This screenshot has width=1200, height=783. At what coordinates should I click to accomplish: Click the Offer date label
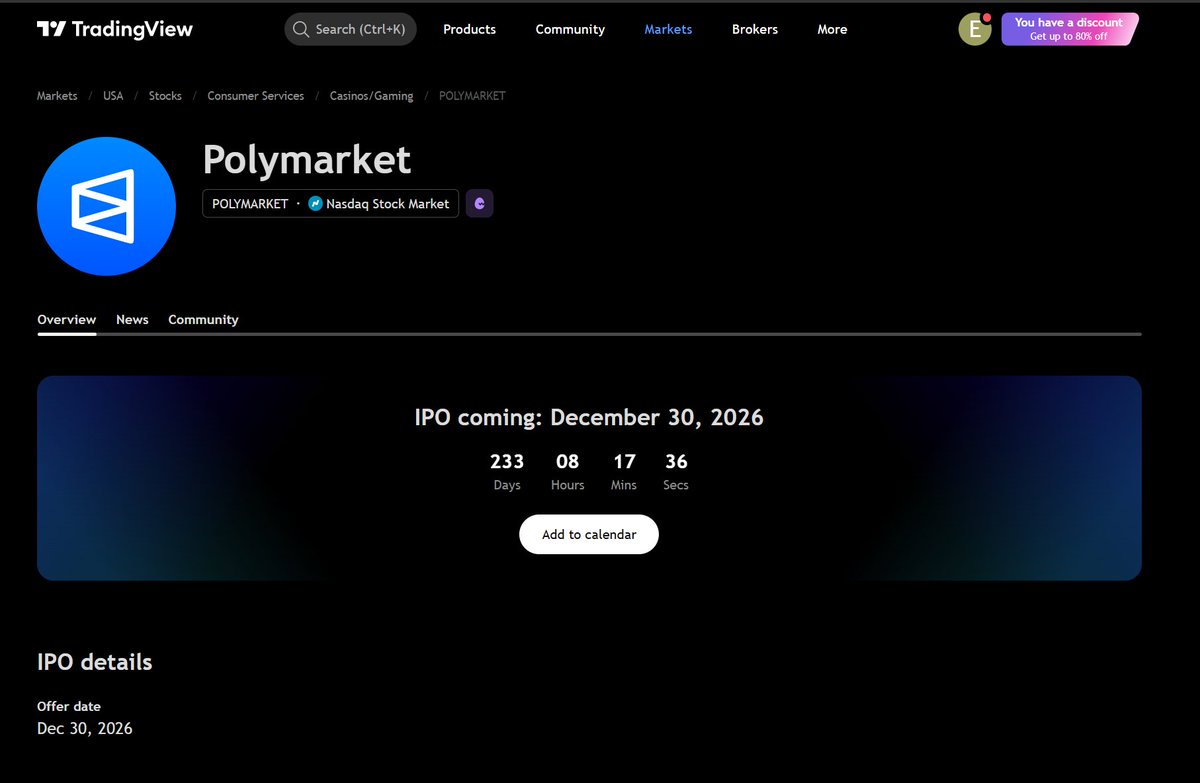click(x=69, y=706)
